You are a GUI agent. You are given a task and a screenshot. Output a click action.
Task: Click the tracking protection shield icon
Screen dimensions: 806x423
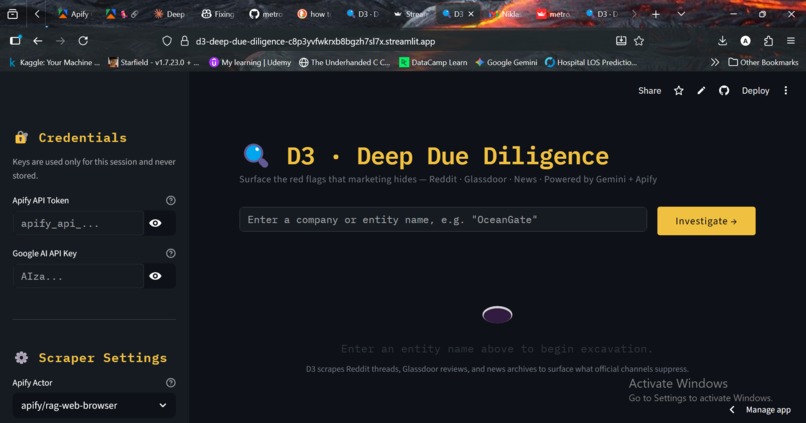click(x=167, y=41)
